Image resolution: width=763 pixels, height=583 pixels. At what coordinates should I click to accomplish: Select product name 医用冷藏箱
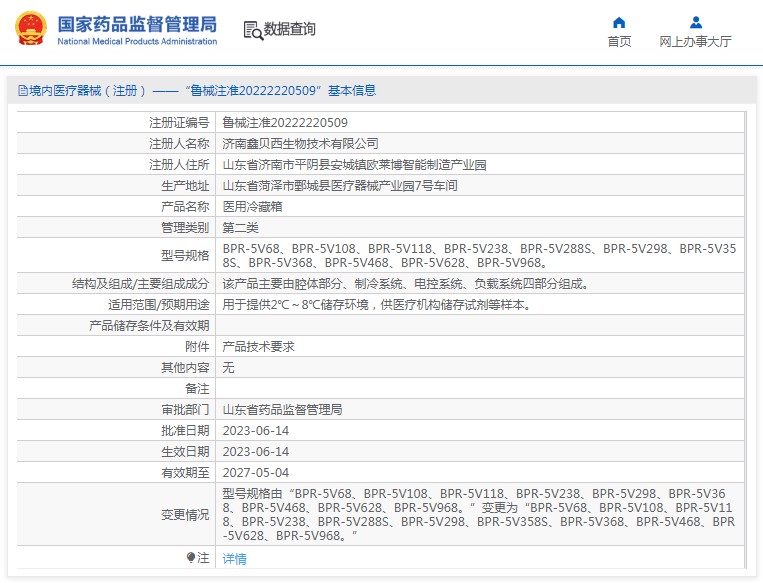253,206
